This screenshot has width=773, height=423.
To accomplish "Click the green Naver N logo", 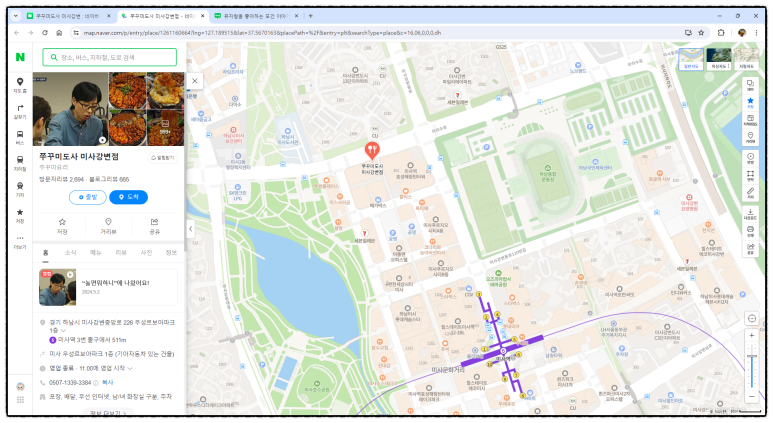I will [x=20, y=57].
